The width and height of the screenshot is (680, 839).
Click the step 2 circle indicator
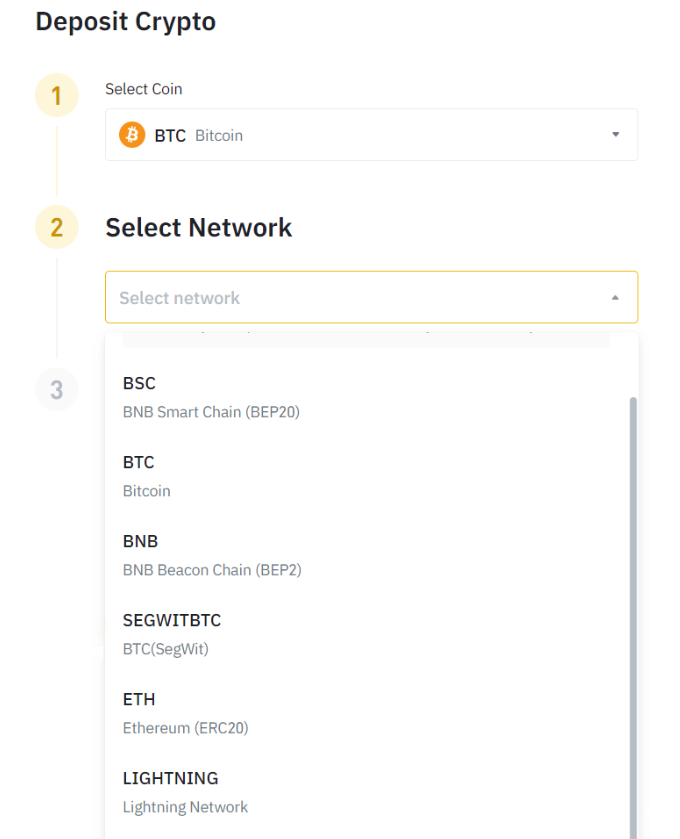point(57,228)
